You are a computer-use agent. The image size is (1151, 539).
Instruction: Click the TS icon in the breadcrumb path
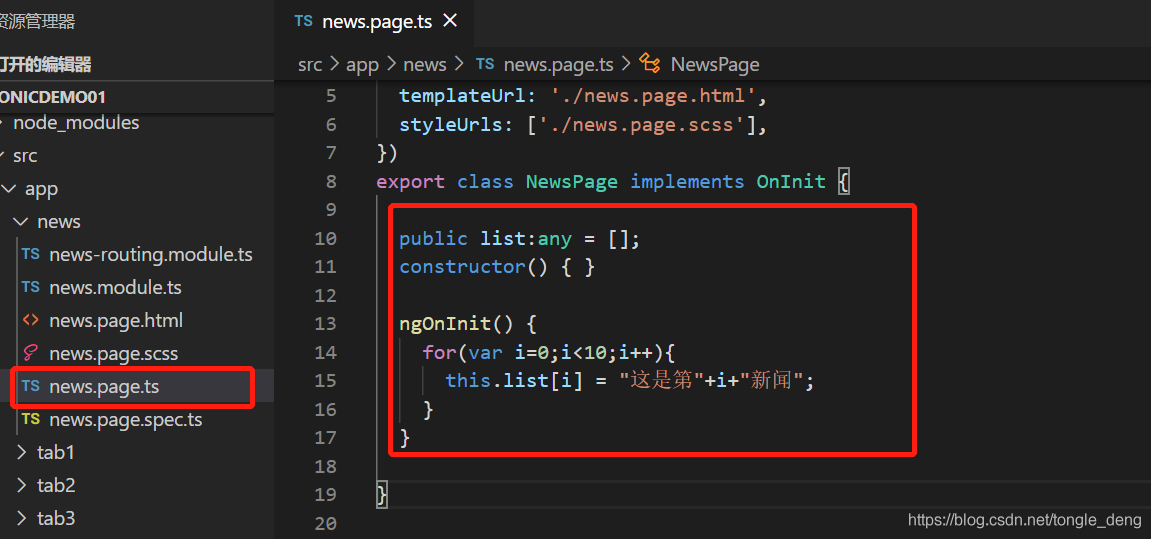point(485,64)
